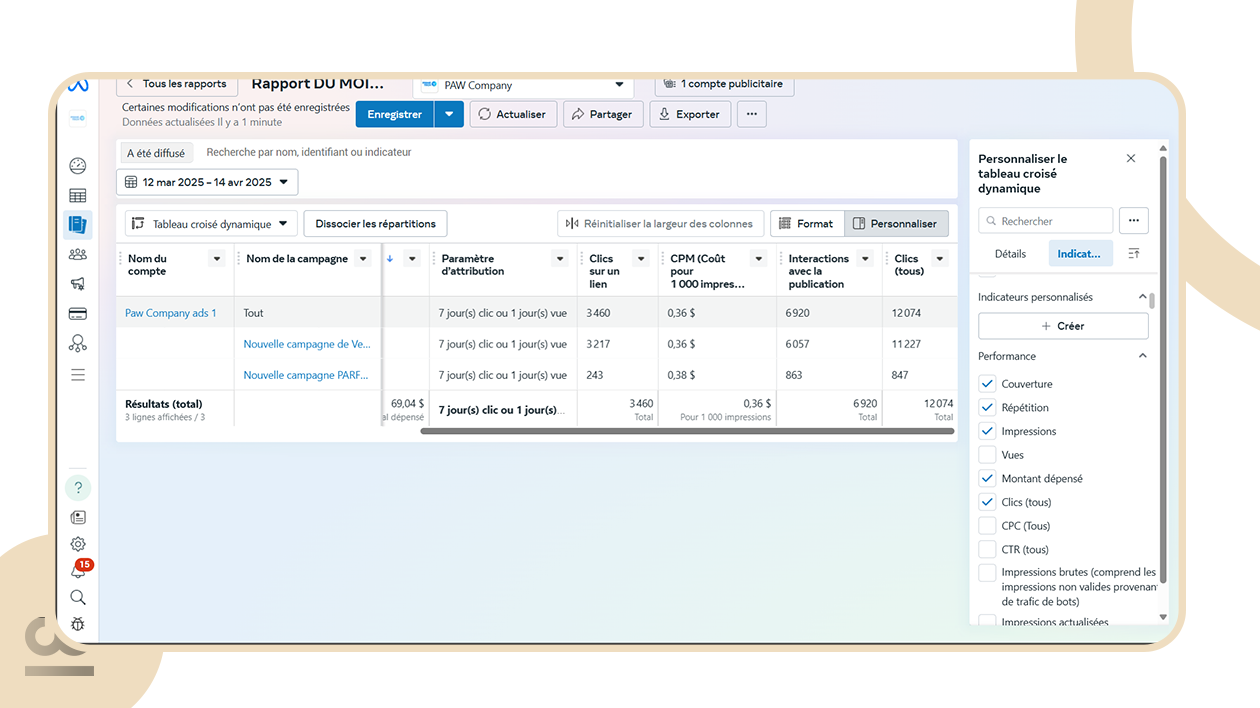Open the account overview gauge icon

coord(78,166)
